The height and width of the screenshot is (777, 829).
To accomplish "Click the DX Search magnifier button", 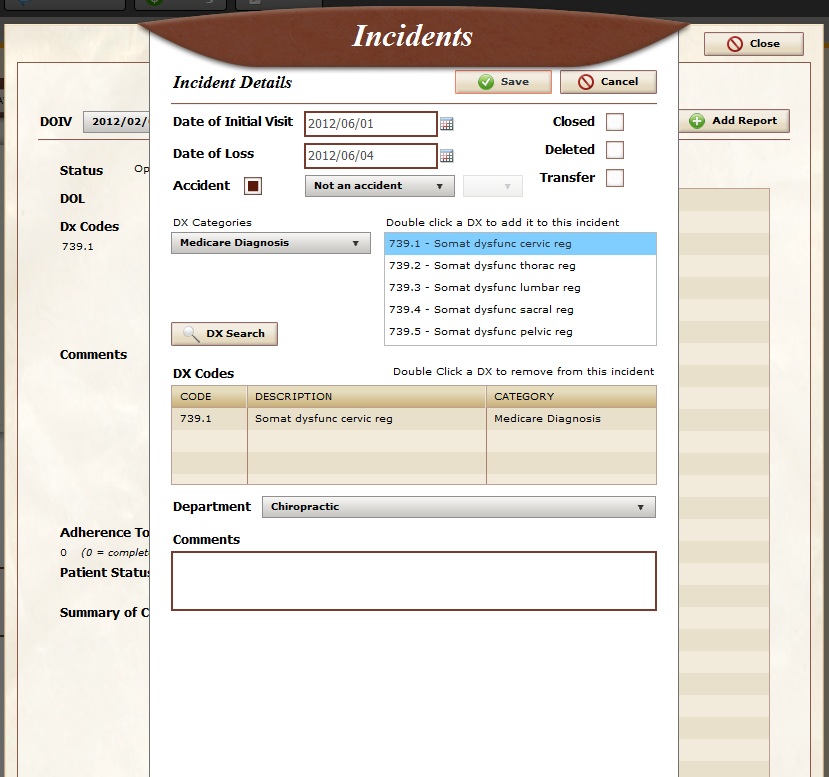I will [x=224, y=334].
